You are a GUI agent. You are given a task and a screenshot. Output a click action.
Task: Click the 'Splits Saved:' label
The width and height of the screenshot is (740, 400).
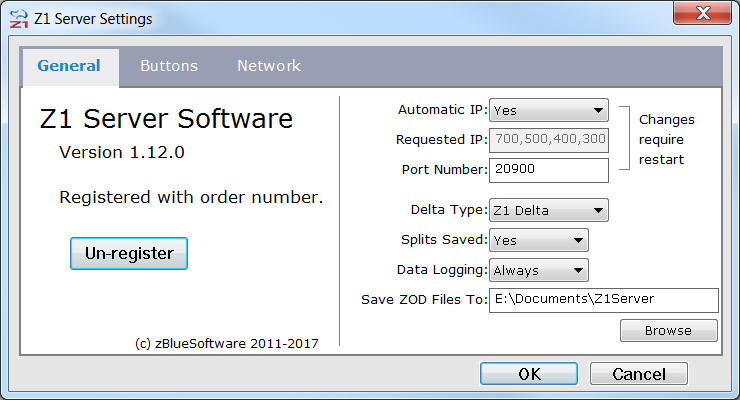tap(444, 240)
